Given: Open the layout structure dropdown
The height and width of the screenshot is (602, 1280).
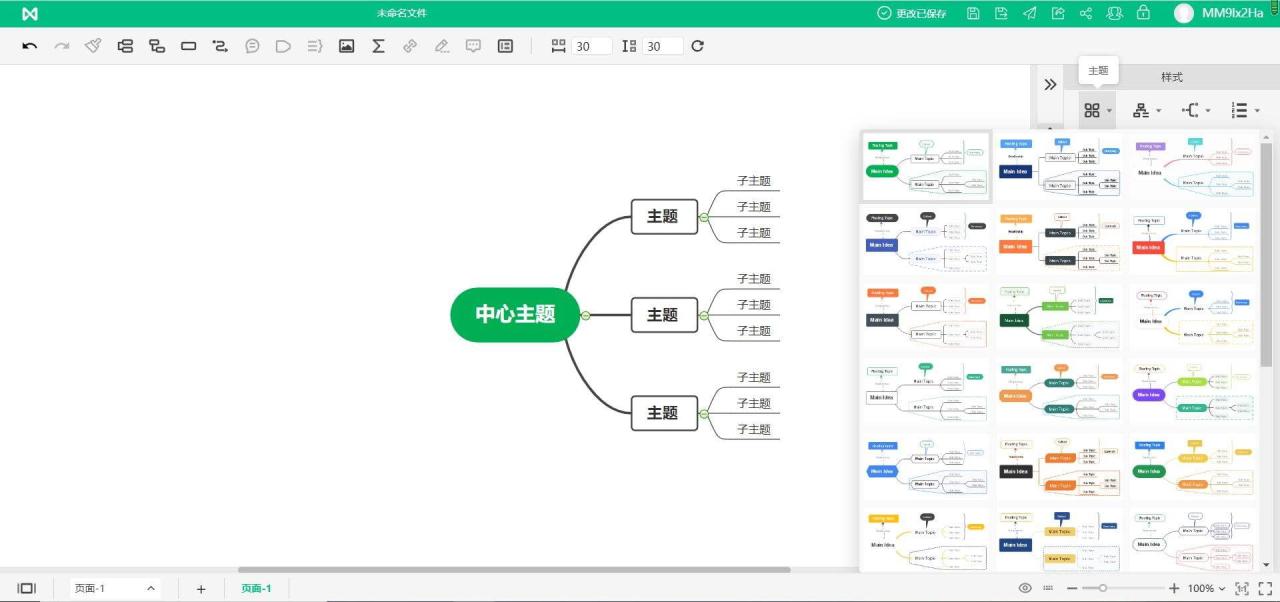Looking at the screenshot, I should pyautogui.click(x=1147, y=111).
